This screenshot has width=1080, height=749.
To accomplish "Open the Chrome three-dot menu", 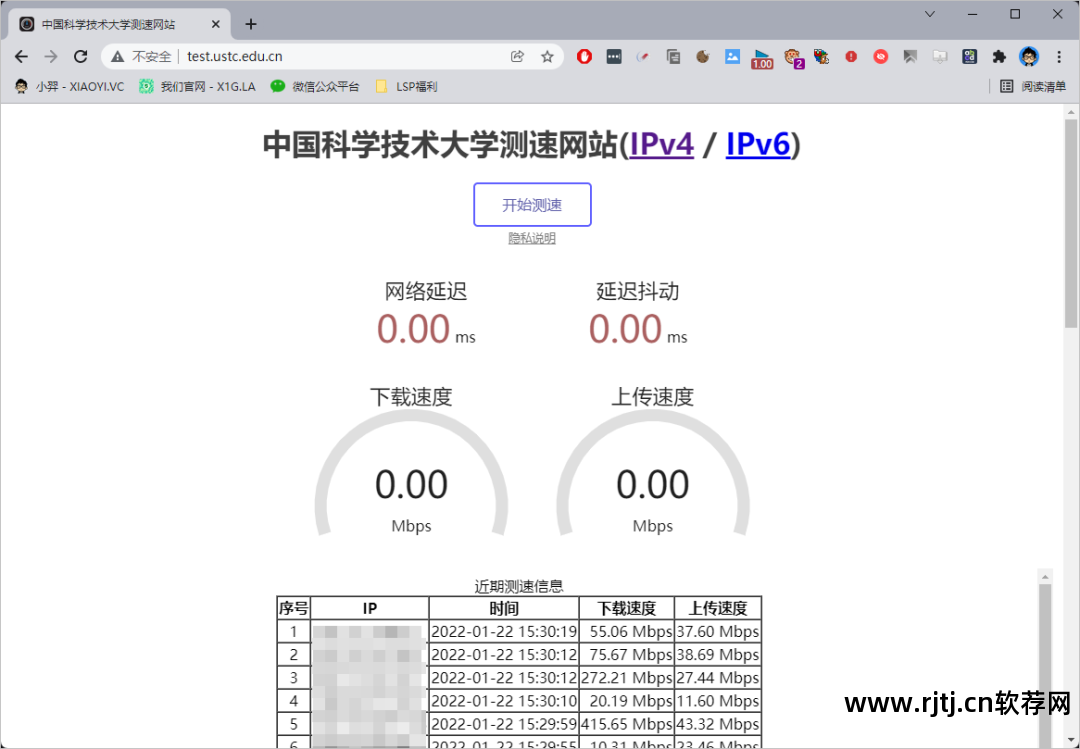I will pyautogui.click(x=1058, y=57).
